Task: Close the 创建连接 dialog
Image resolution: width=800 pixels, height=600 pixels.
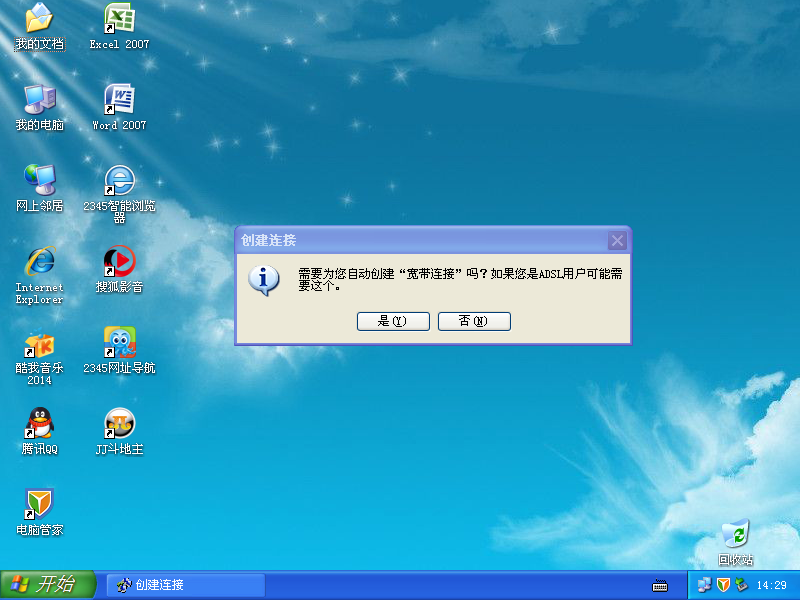Action: pyautogui.click(x=617, y=240)
